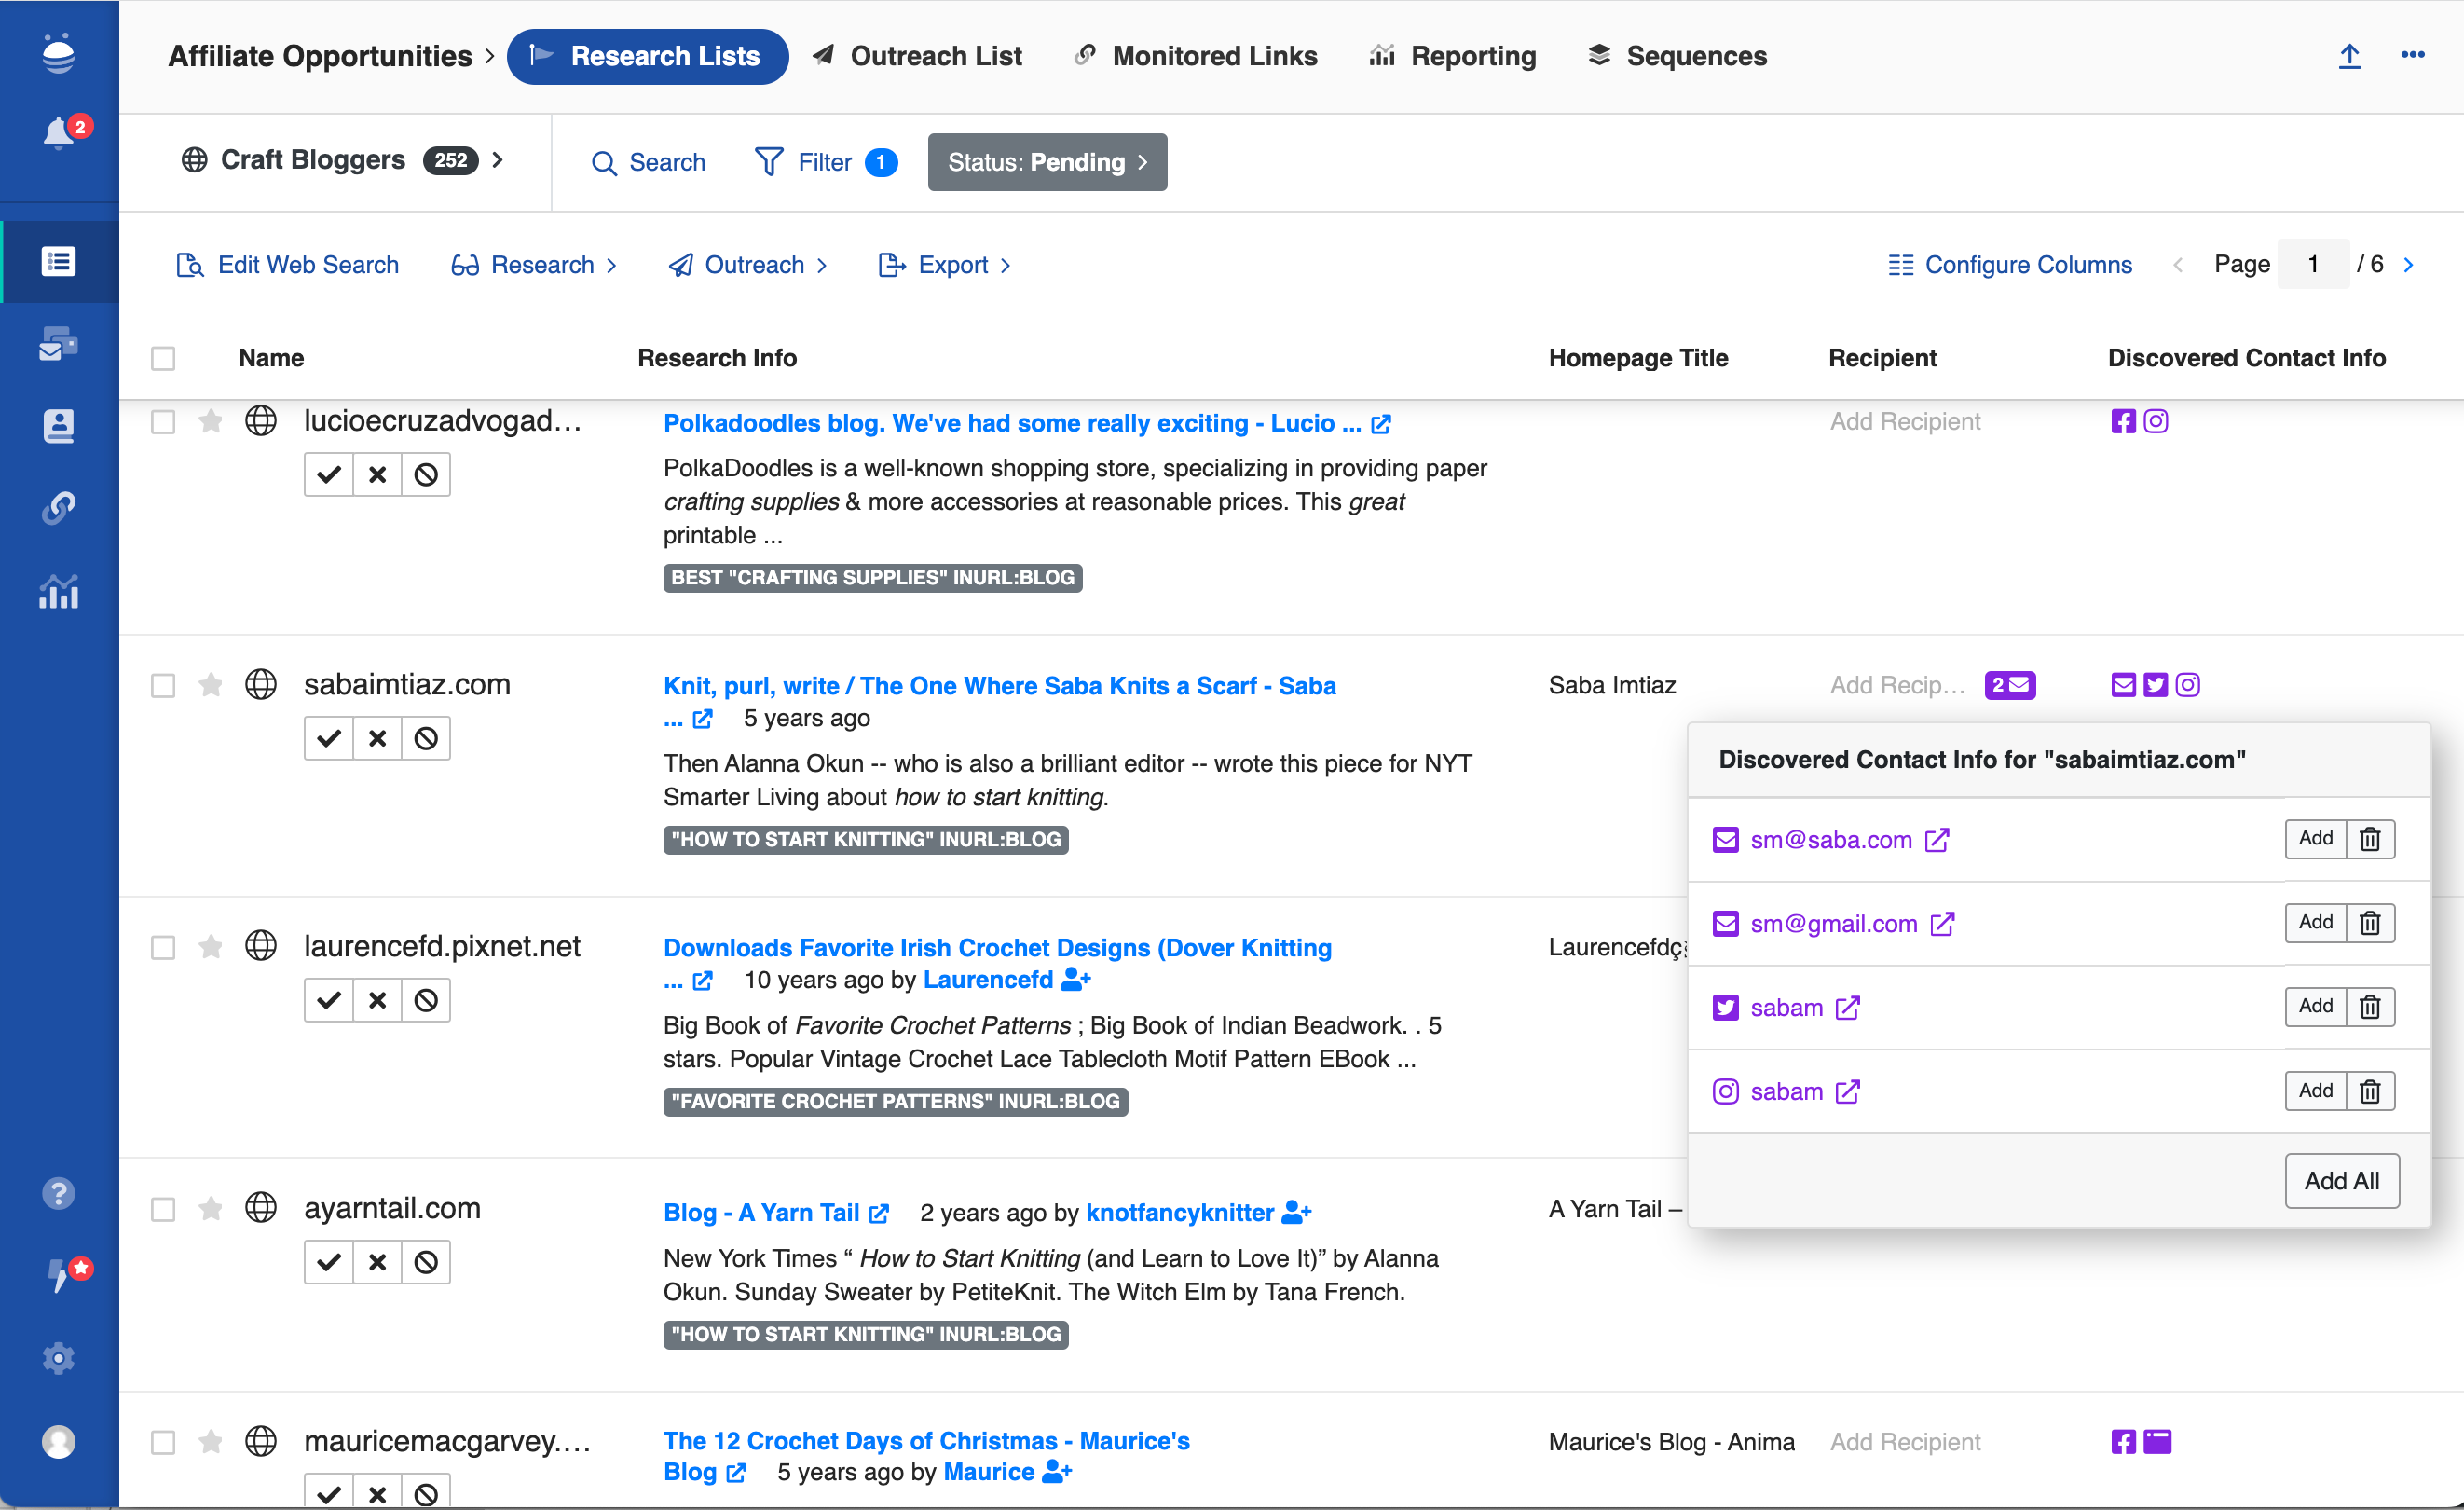Delete sm@saba.com contact with trash icon

click(x=2369, y=838)
